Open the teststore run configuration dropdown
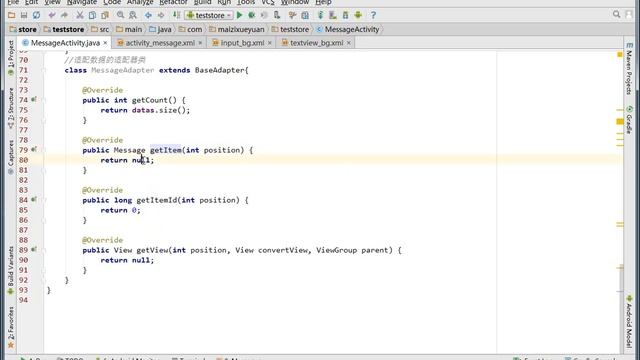 pos(209,16)
